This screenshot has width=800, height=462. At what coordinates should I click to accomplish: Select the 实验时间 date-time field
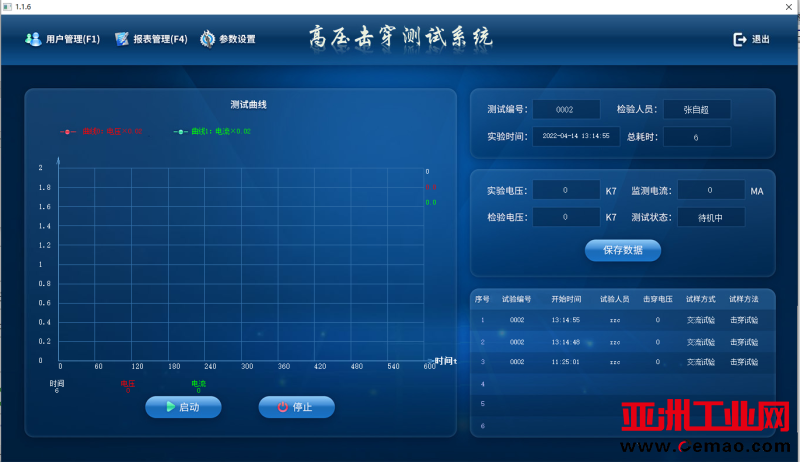click(576, 136)
